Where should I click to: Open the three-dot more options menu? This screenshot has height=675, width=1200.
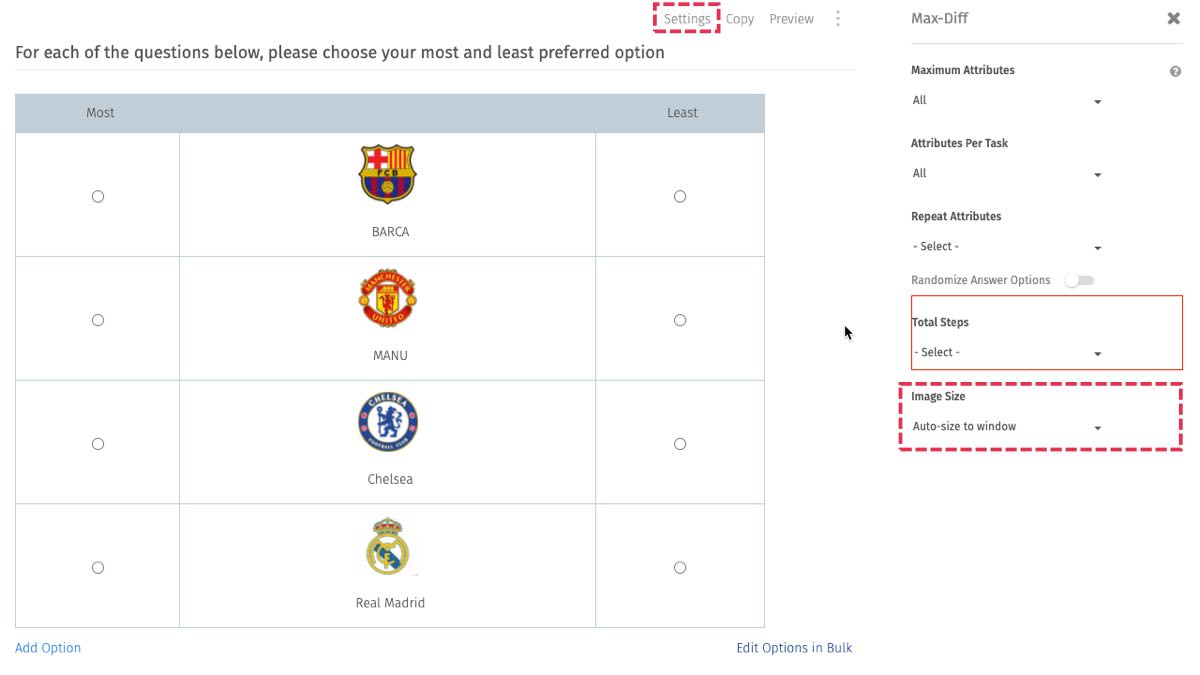point(838,19)
